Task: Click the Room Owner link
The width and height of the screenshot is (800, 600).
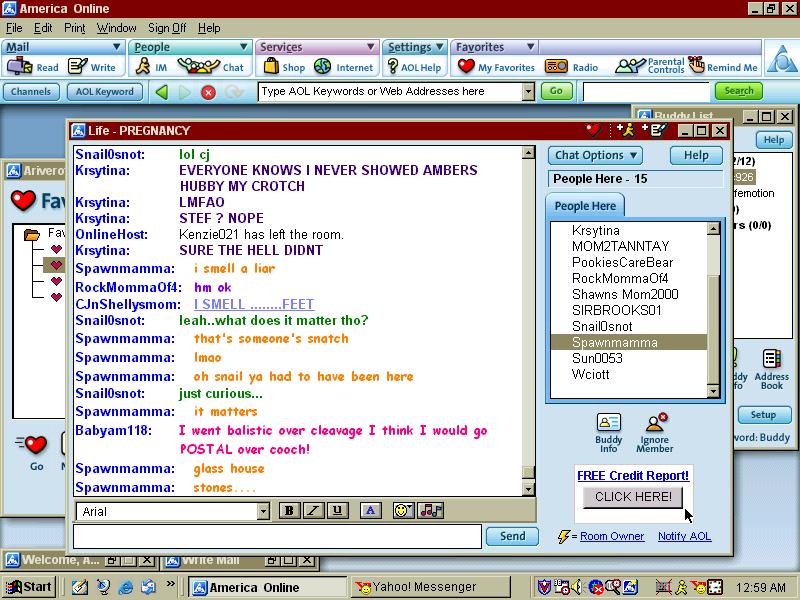Action: click(x=612, y=536)
